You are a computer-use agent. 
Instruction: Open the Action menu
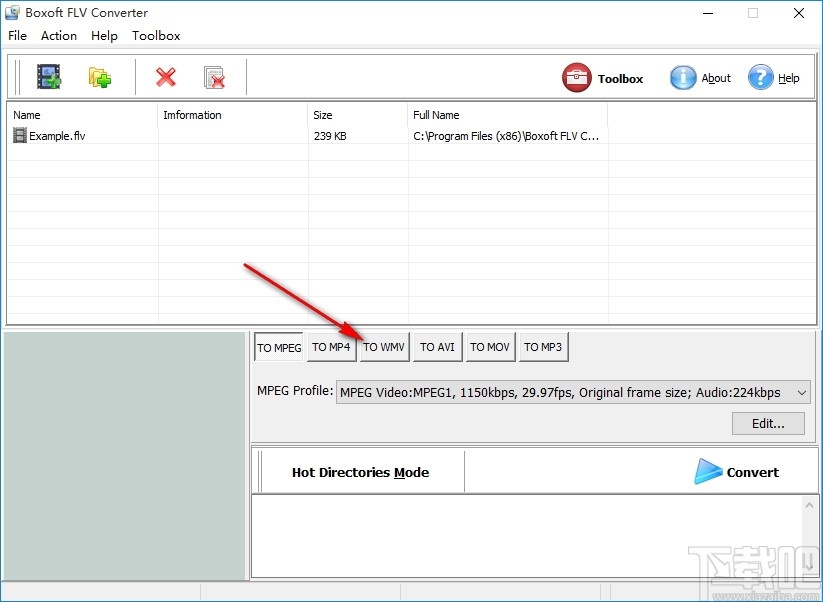(58, 35)
